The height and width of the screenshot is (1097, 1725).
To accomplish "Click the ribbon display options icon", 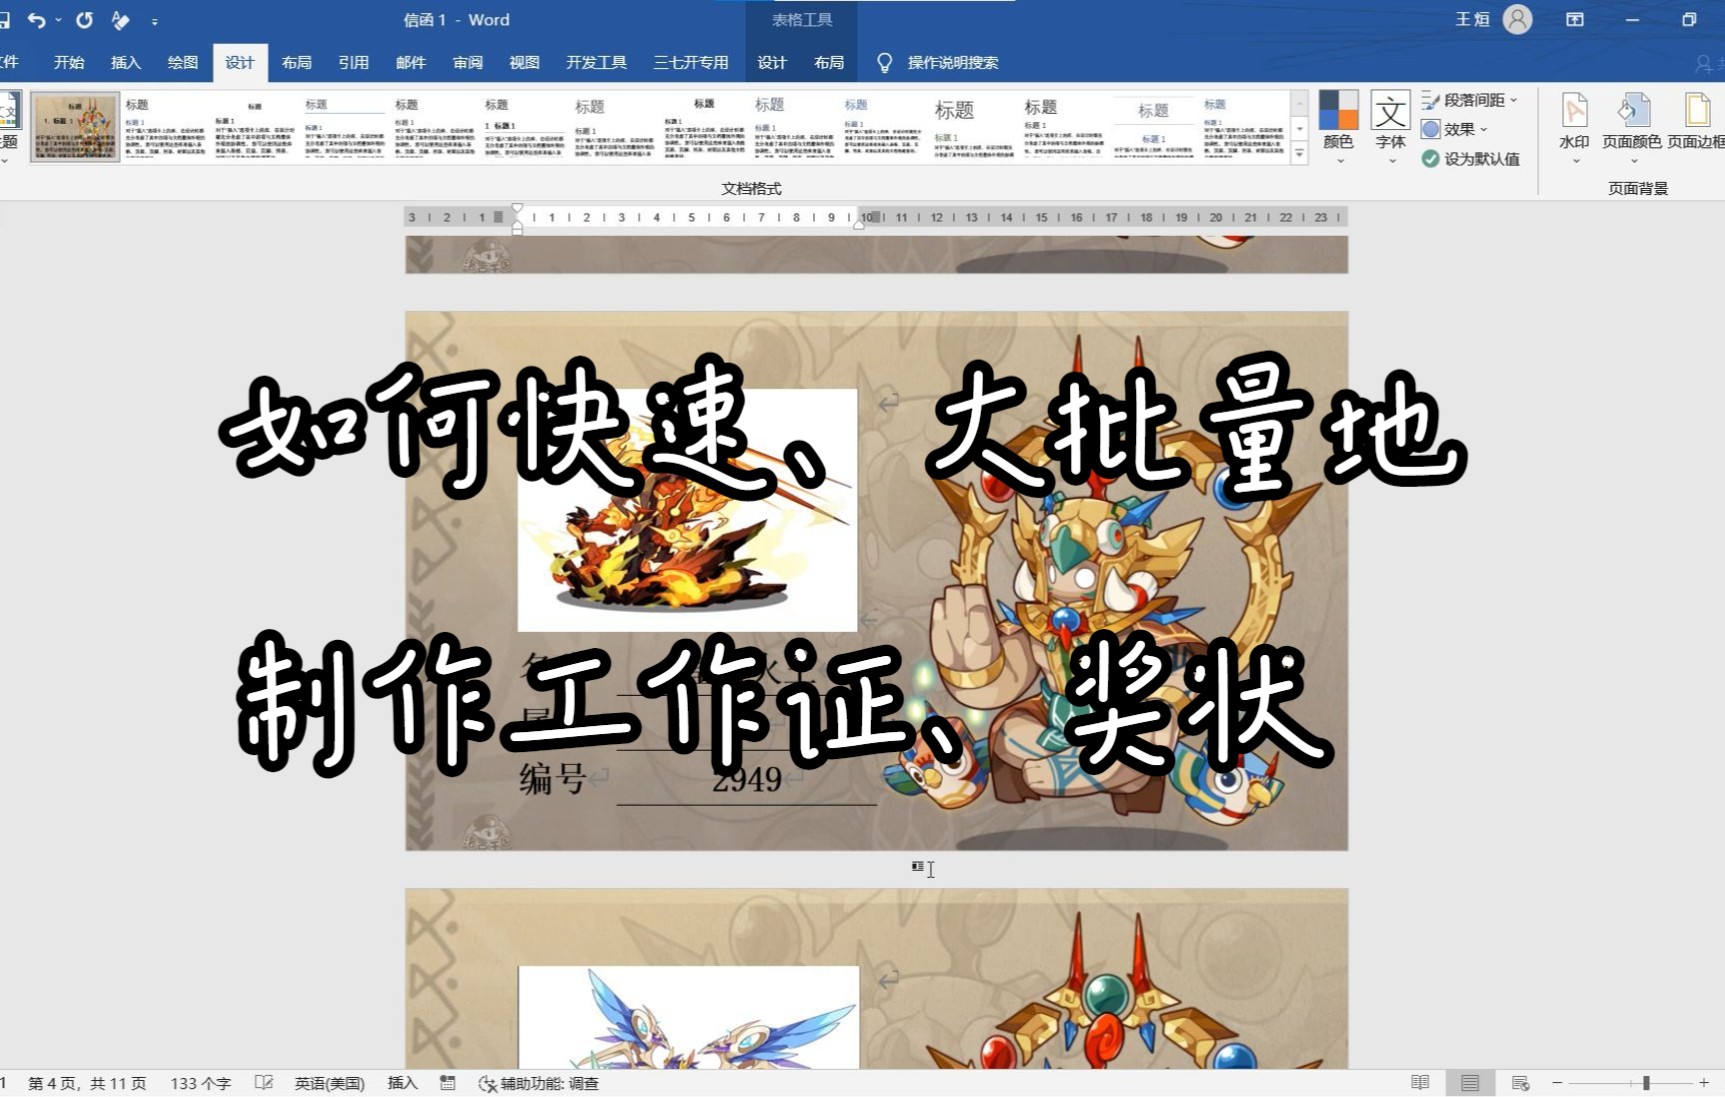I will pos(1575,20).
